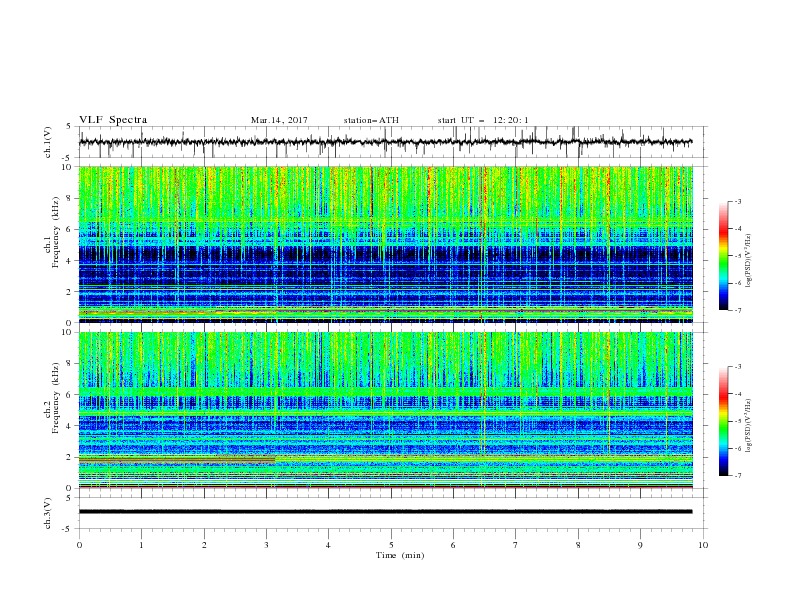Click the time axis tick label '0'
Screen dimensions: 792x612
coord(79,545)
